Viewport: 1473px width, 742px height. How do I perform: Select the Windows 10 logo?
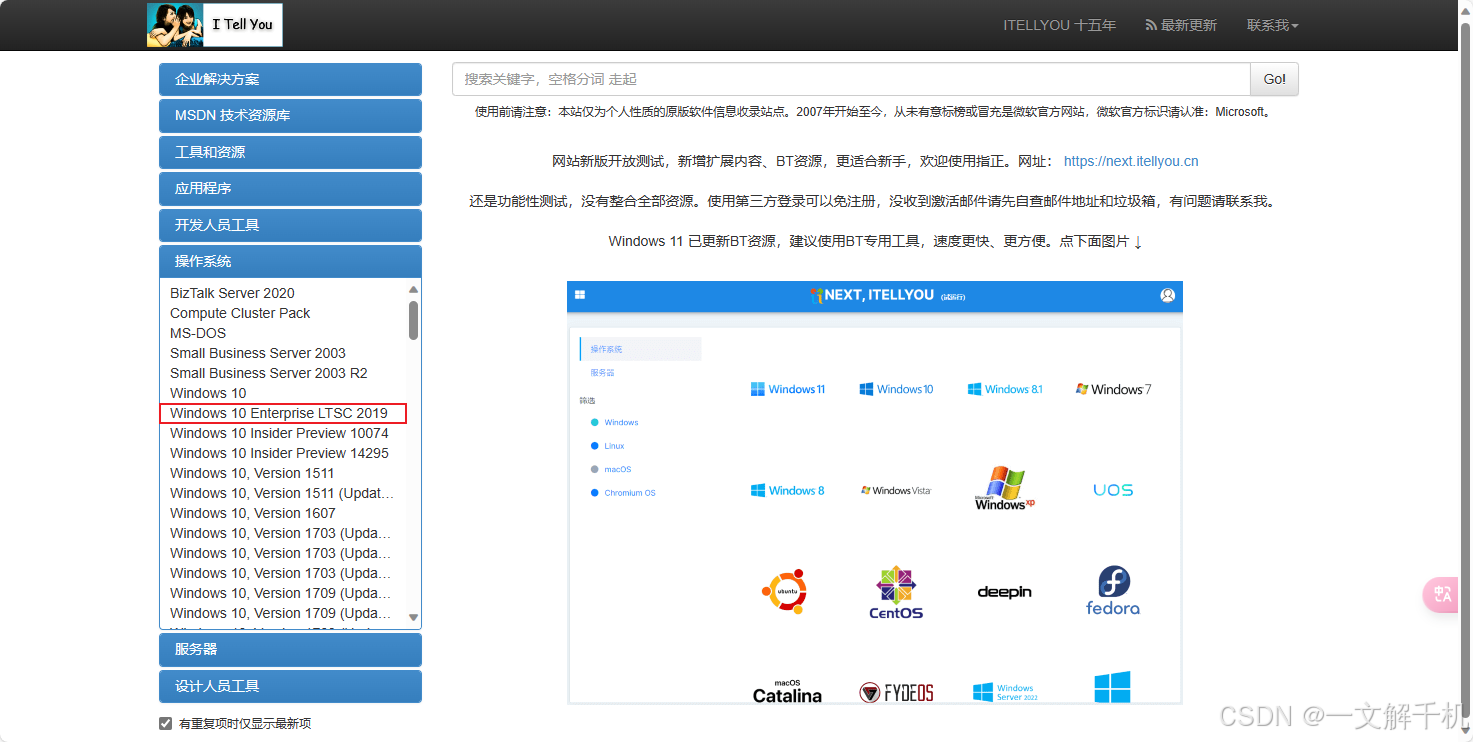click(897, 389)
